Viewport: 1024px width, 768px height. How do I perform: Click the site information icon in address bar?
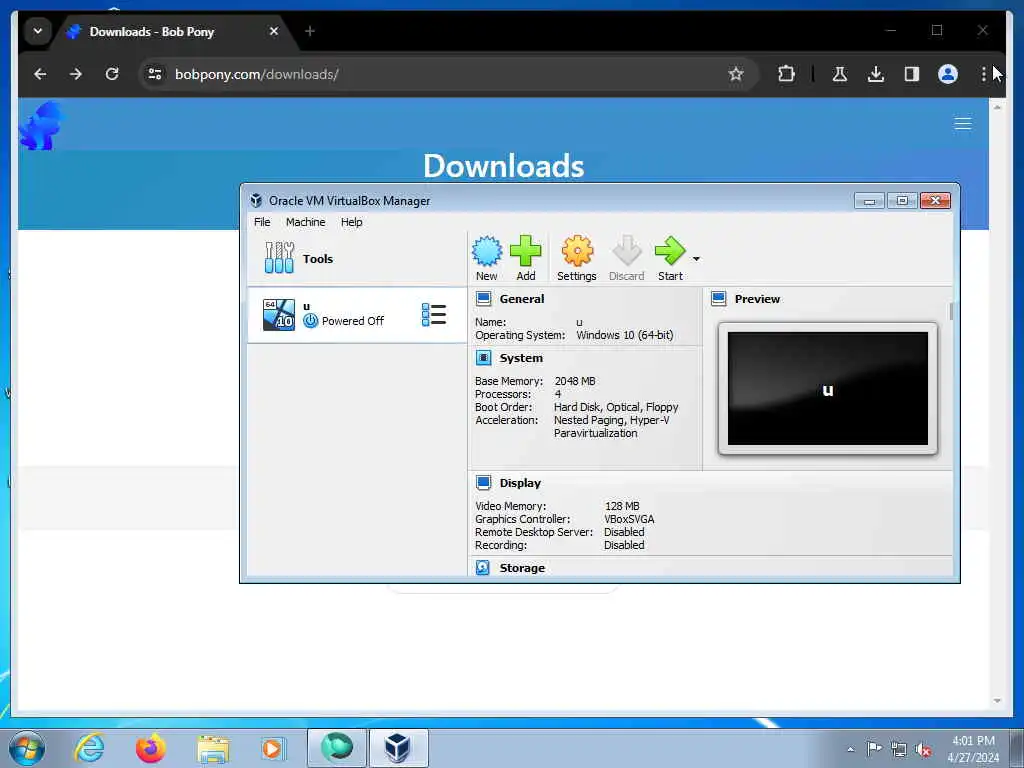pyautogui.click(x=155, y=74)
